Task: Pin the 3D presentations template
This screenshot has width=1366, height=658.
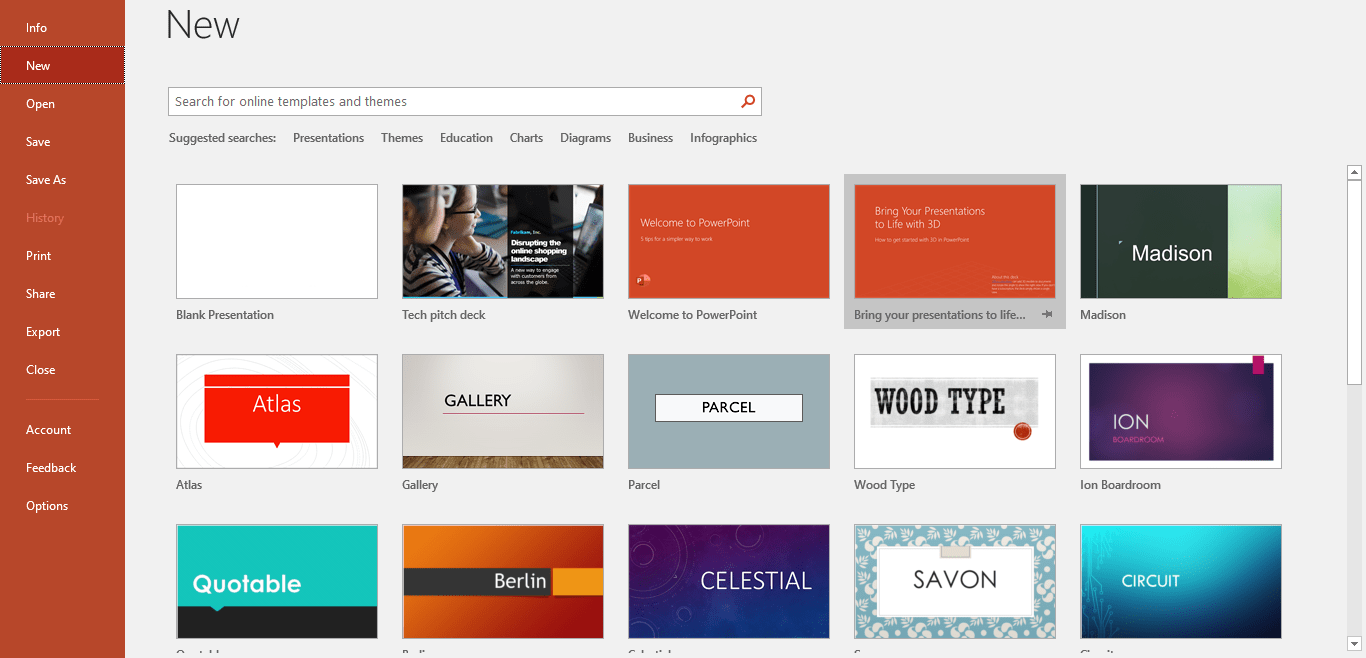Action: click(x=1047, y=315)
